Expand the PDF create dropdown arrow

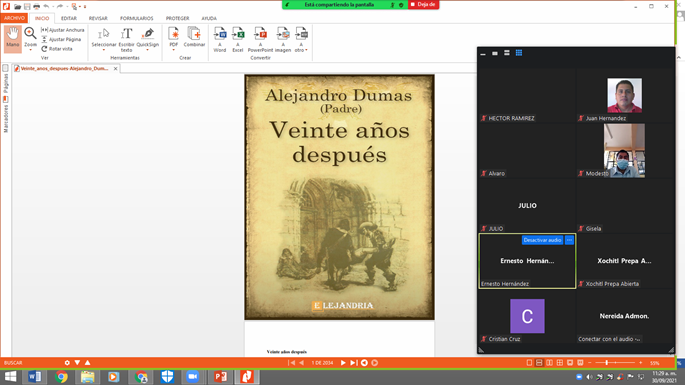[173, 50]
